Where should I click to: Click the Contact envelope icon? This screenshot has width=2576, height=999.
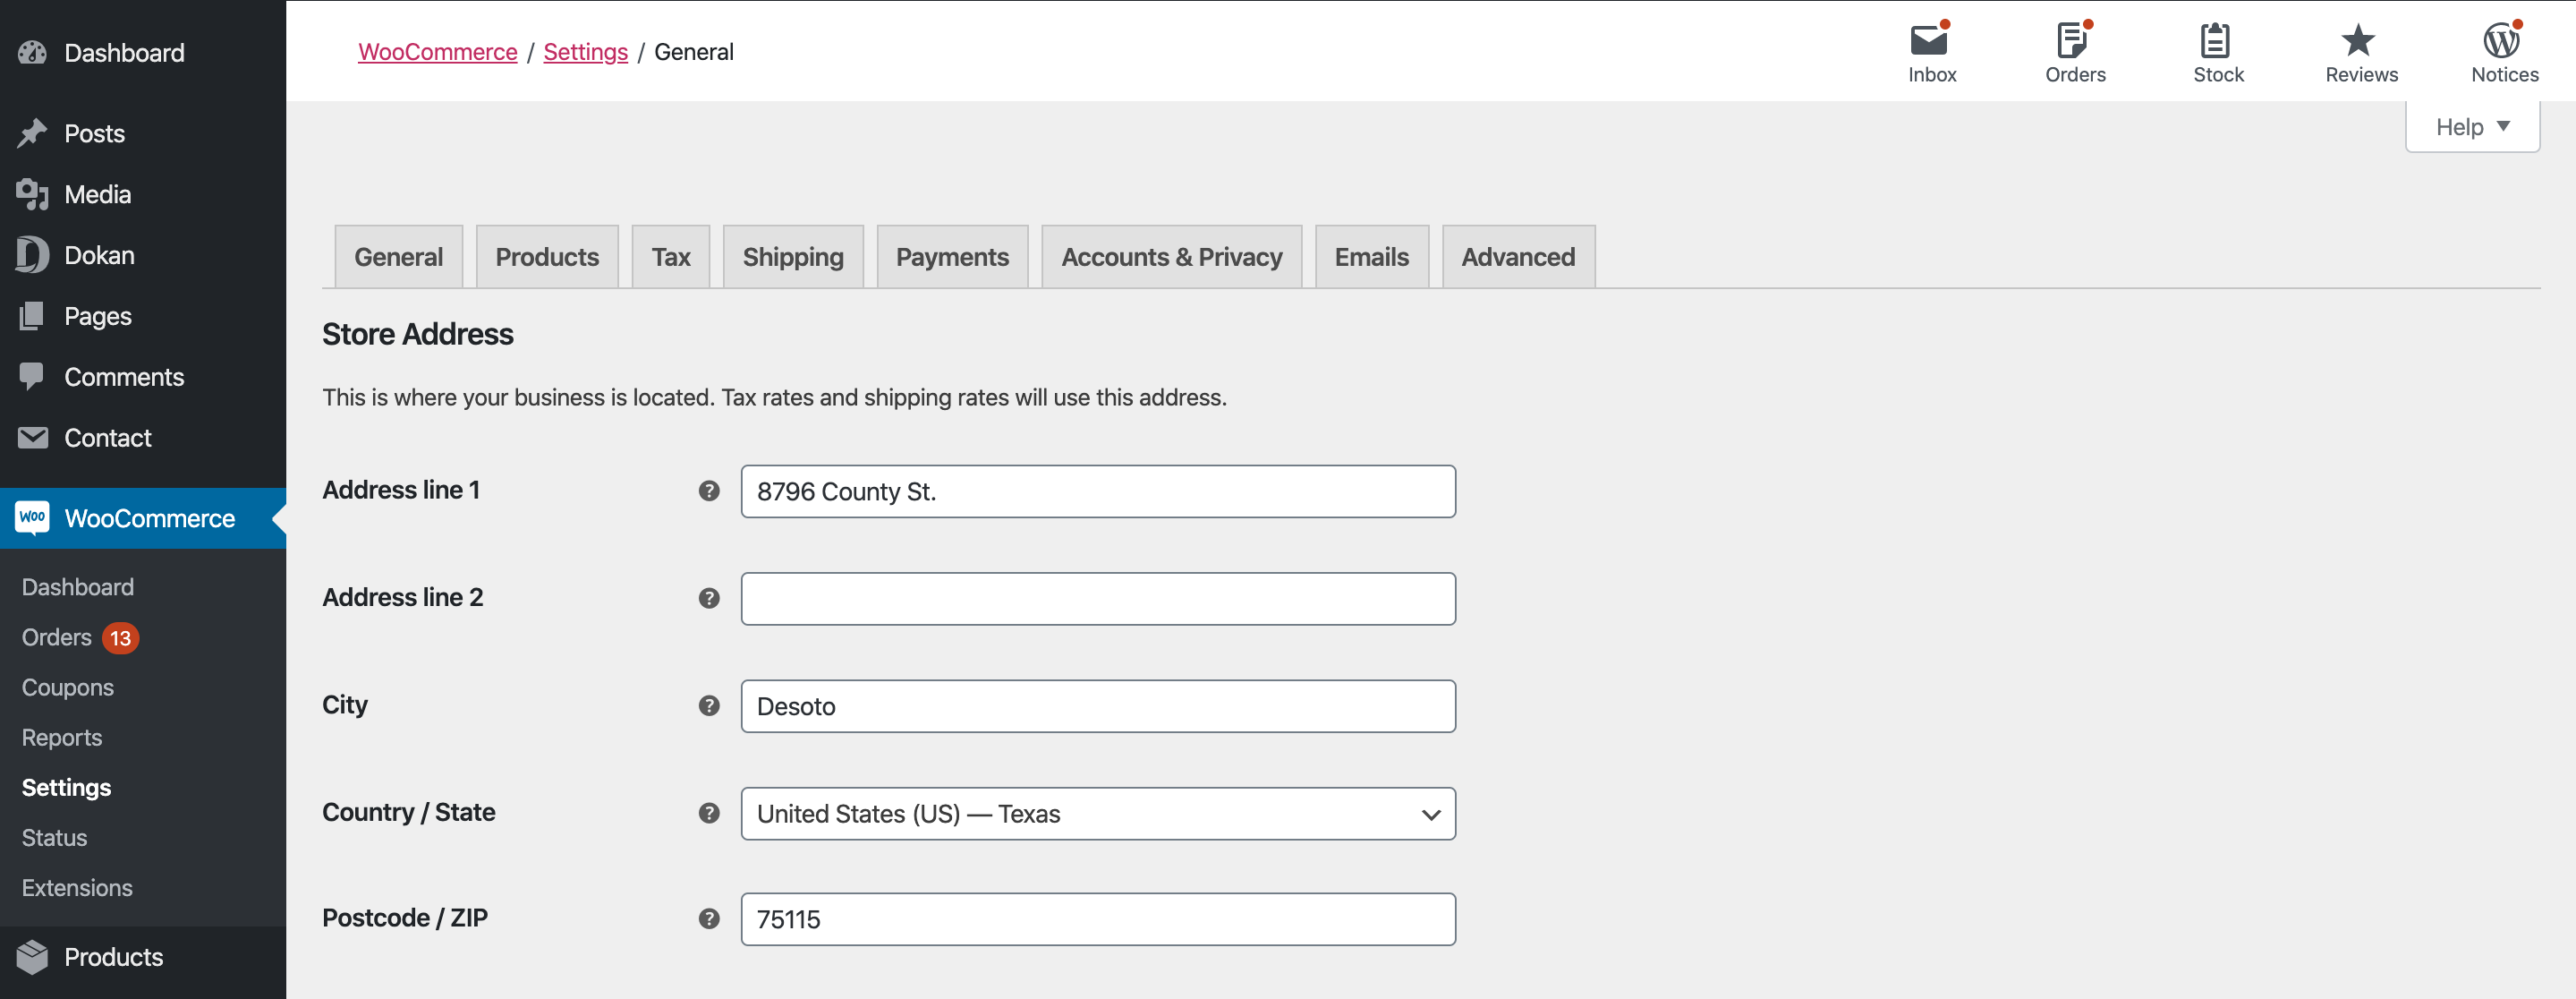click(x=32, y=438)
